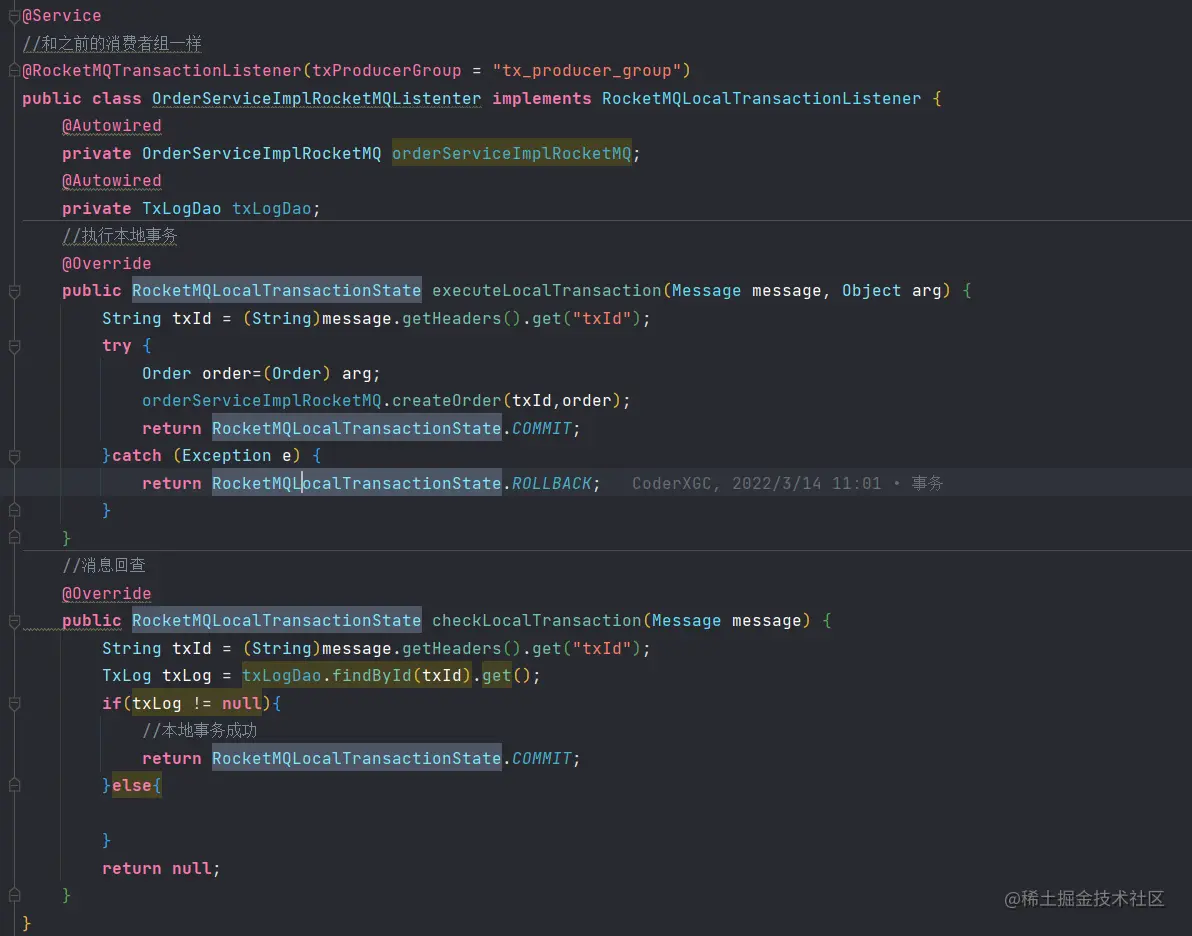Click the createOrder method call

click(x=446, y=401)
